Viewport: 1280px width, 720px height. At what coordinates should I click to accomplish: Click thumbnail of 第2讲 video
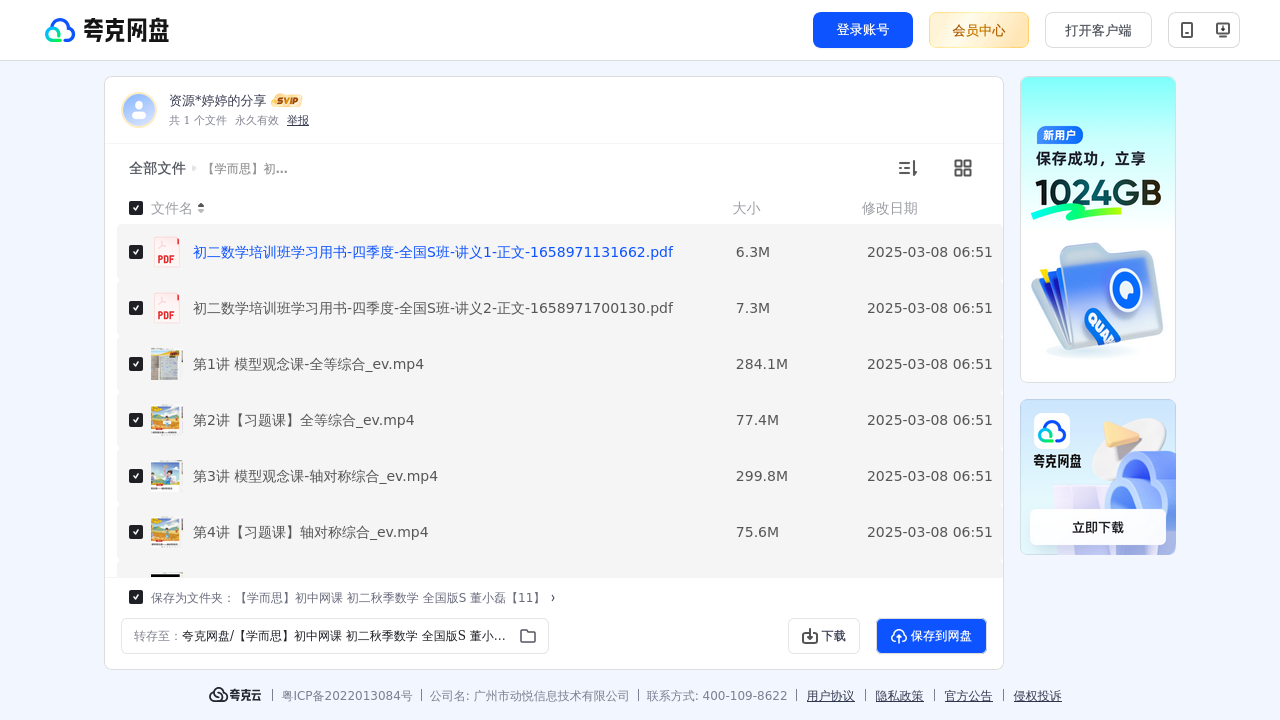tap(167, 420)
